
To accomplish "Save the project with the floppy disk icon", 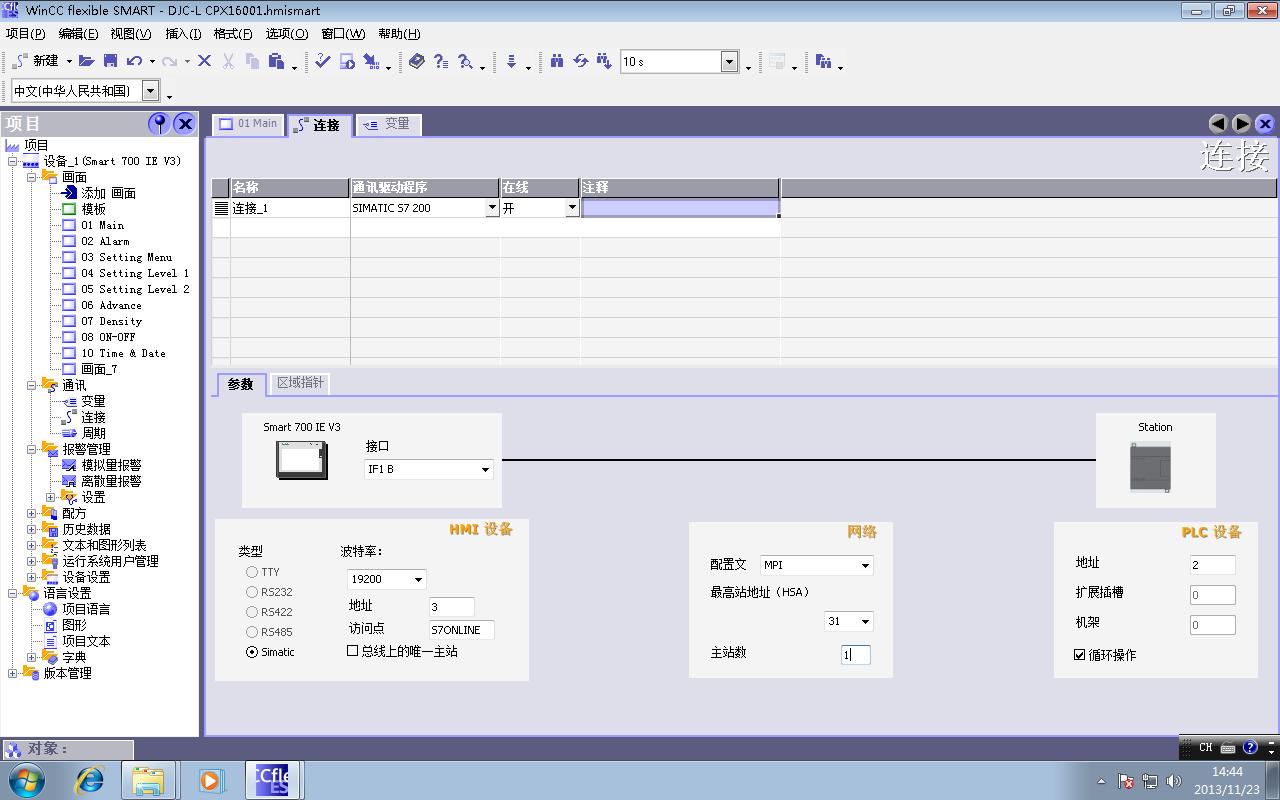I will [x=111, y=61].
